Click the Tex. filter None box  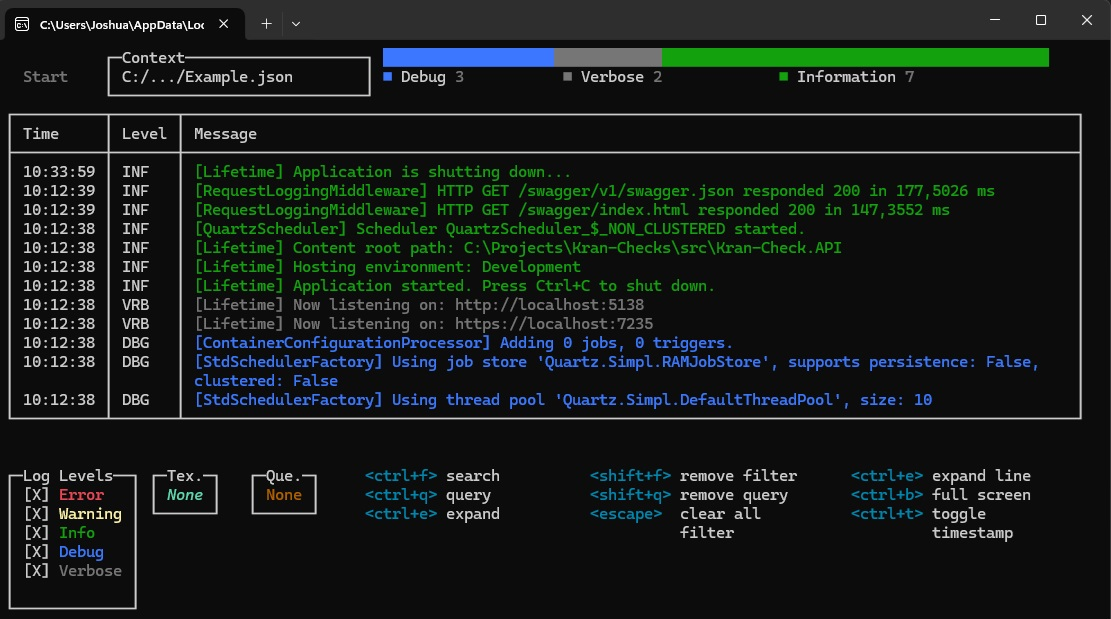click(185, 494)
